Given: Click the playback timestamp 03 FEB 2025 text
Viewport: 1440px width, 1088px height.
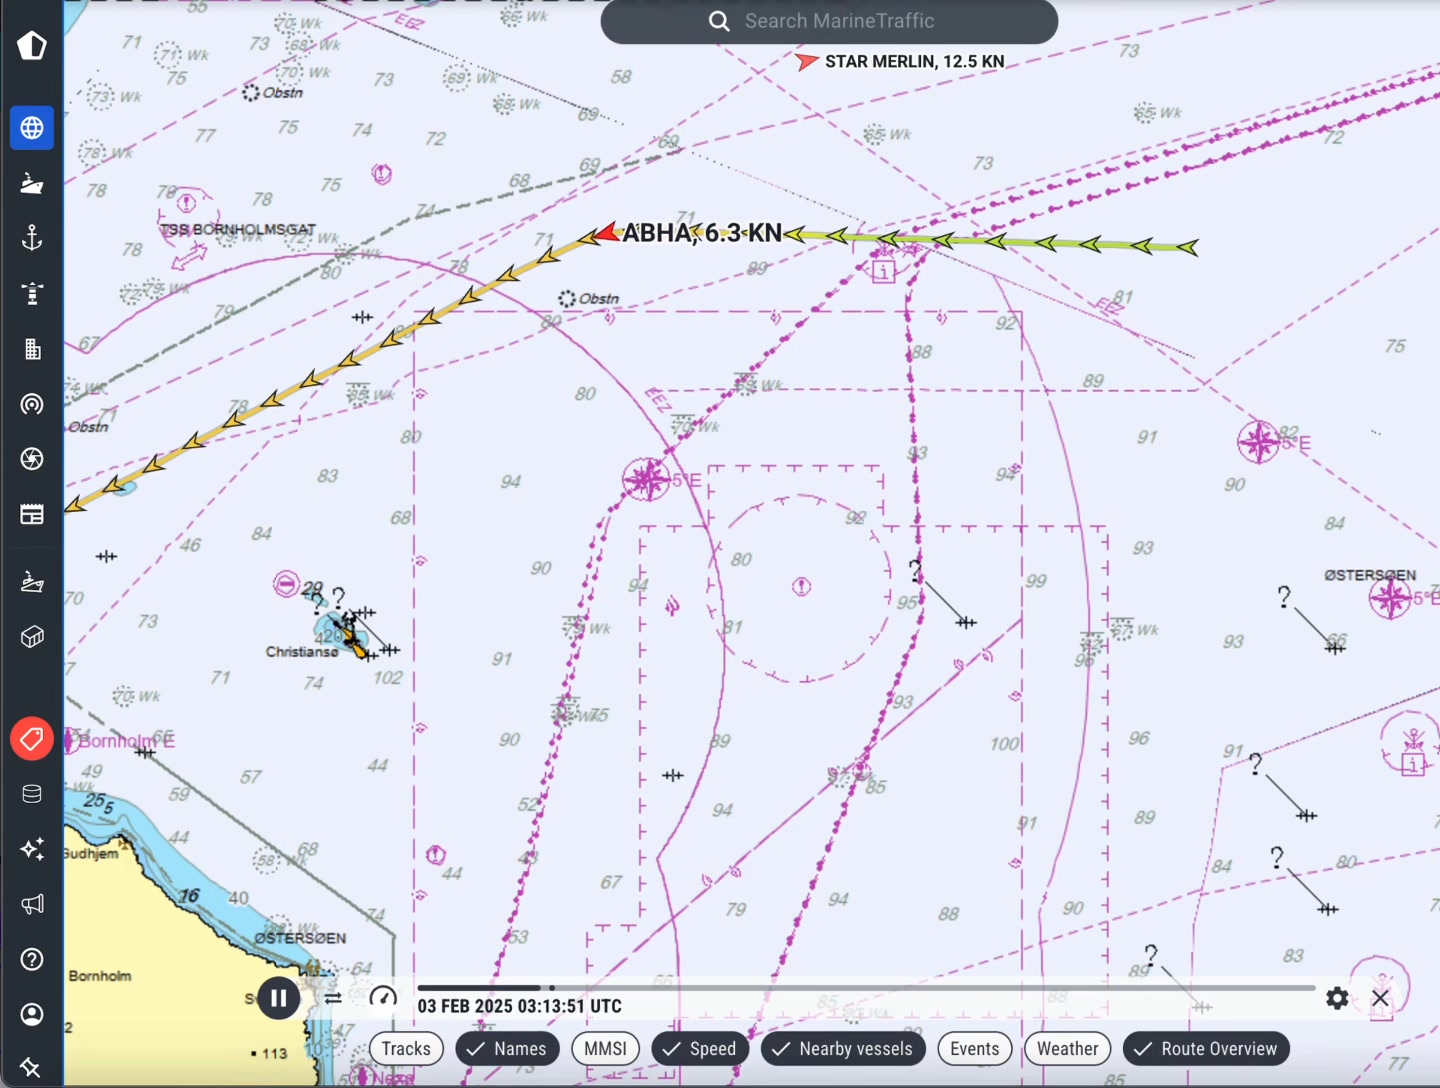Looking at the screenshot, I should point(520,1006).
